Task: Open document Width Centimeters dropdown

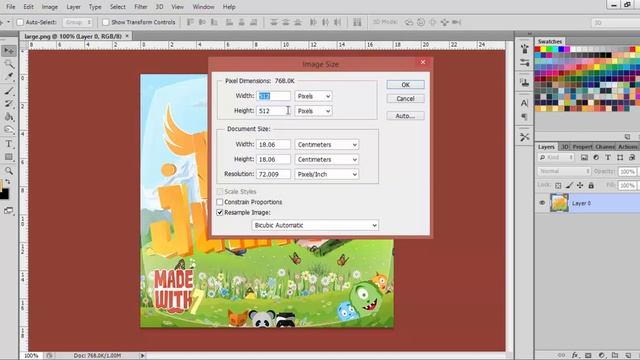Action: [327, 145]
